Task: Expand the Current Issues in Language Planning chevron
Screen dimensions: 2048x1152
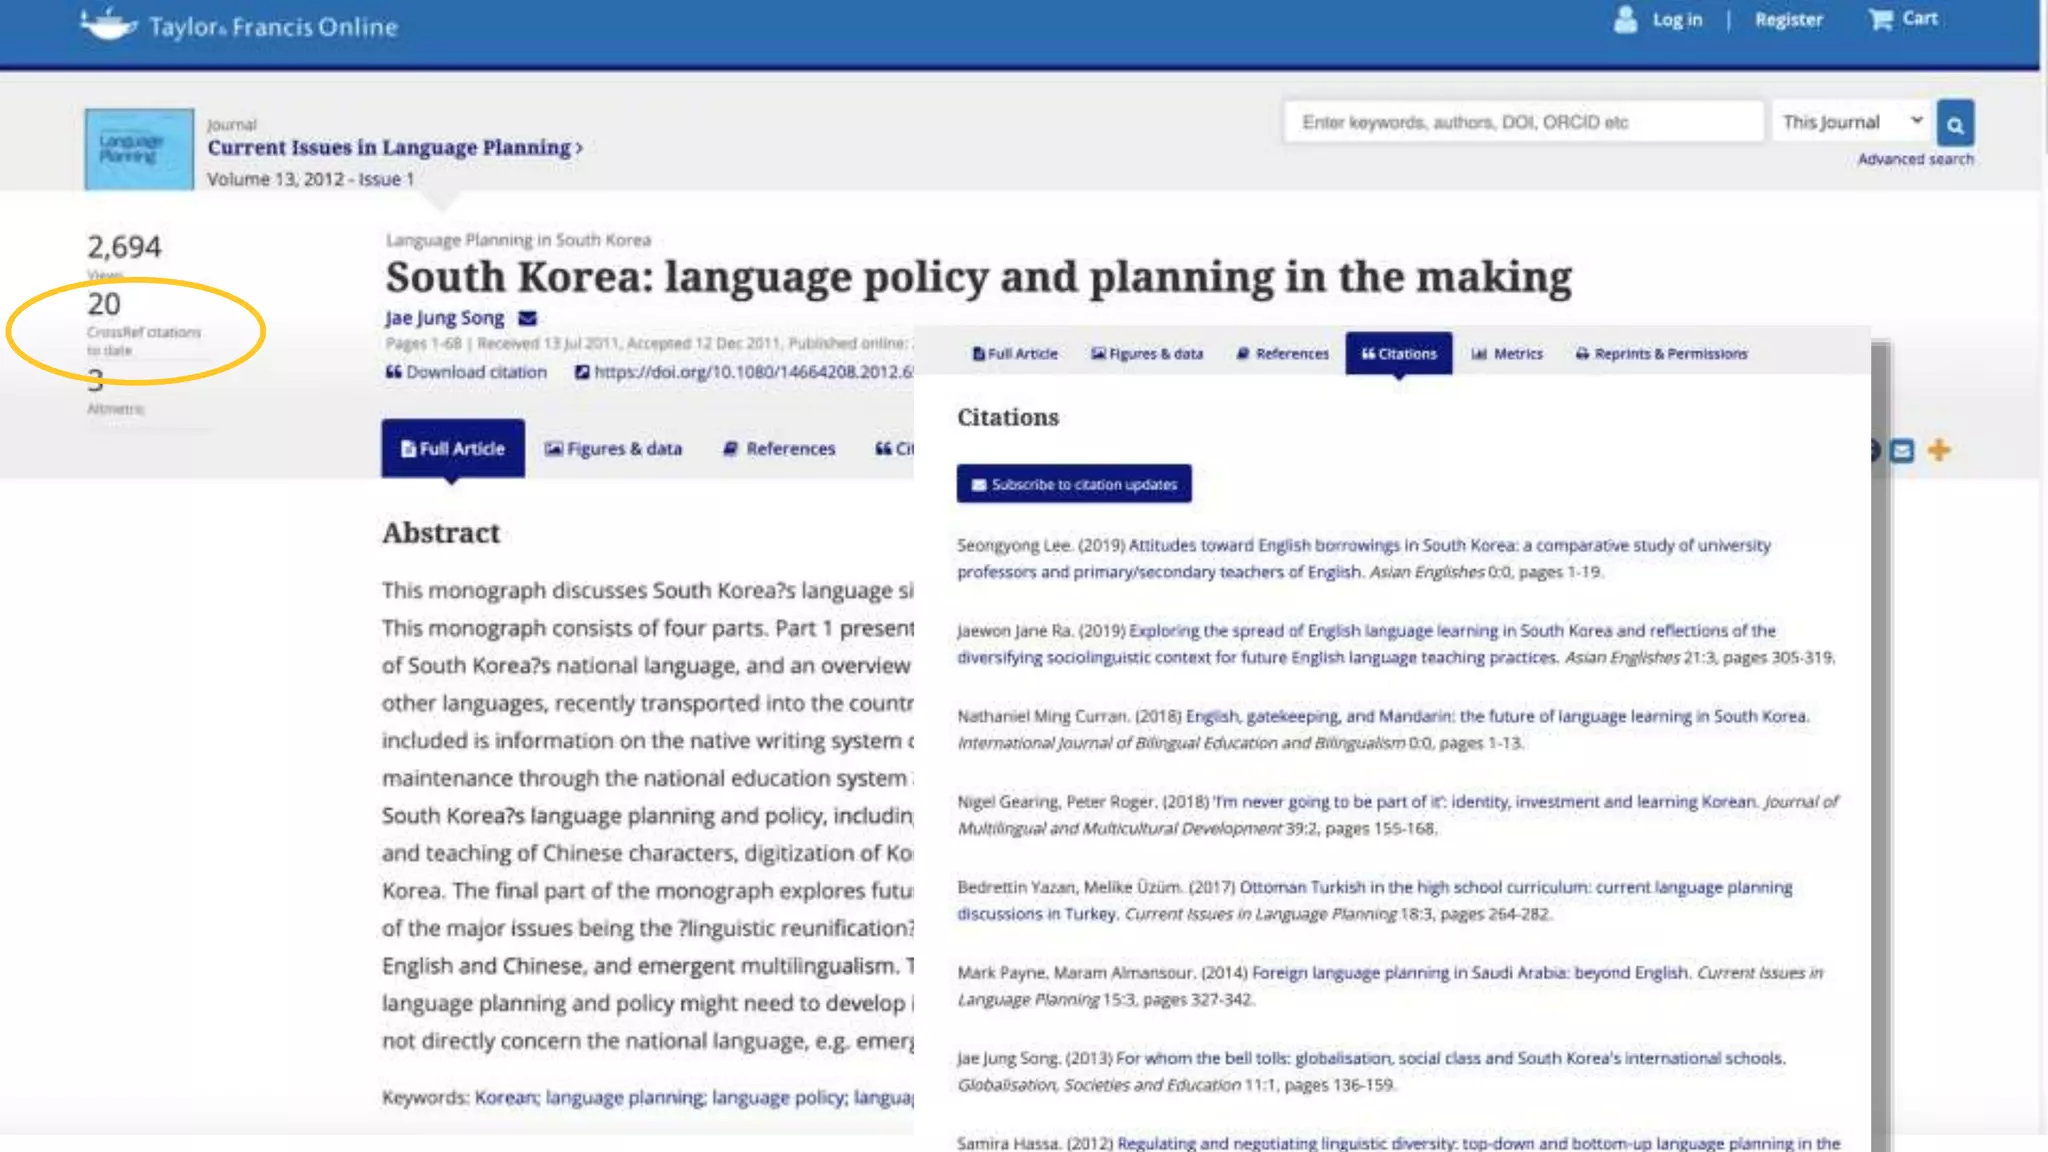Action: pos(578,148)
